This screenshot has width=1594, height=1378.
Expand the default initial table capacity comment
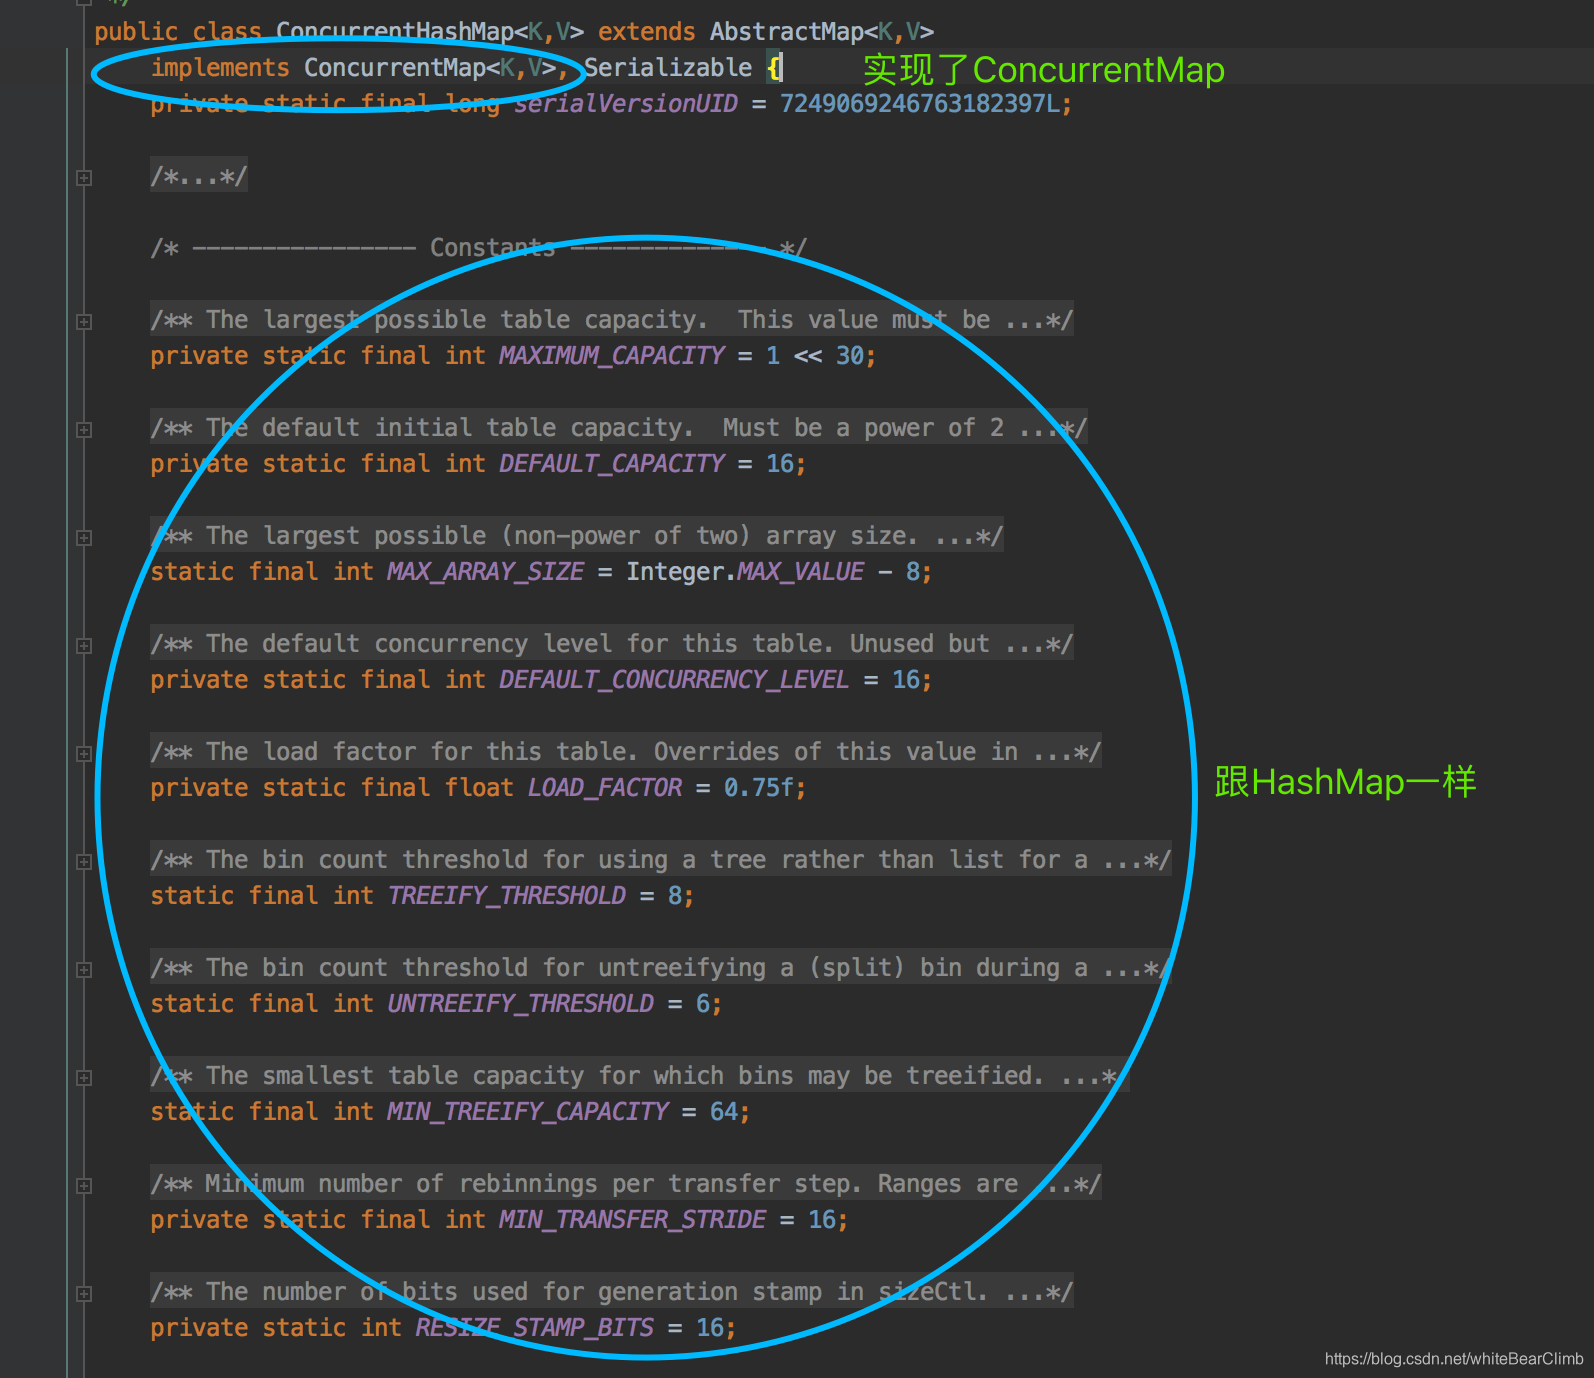coord(84,430)
